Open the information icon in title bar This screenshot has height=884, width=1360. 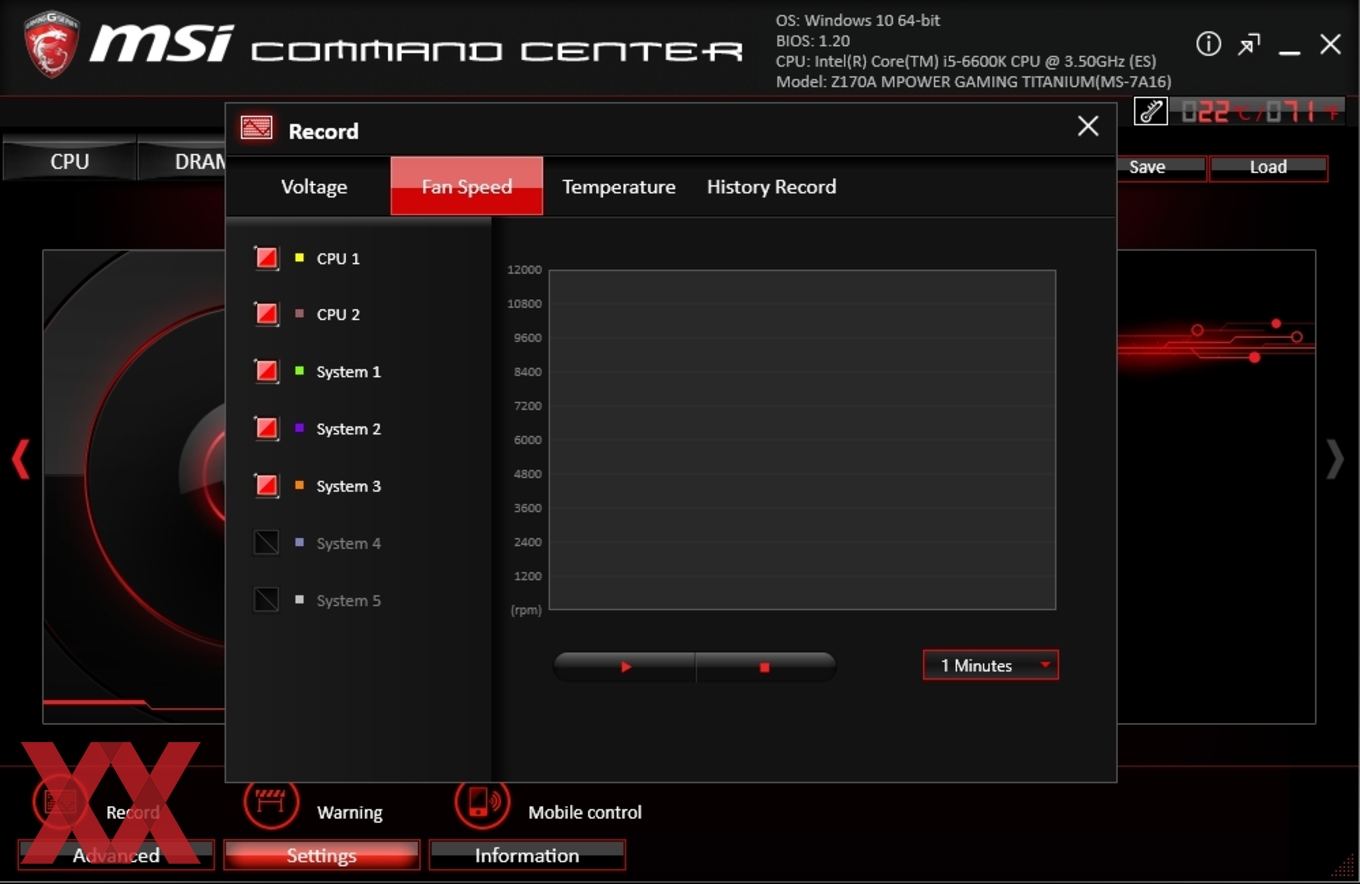[x=1208, y=44]
